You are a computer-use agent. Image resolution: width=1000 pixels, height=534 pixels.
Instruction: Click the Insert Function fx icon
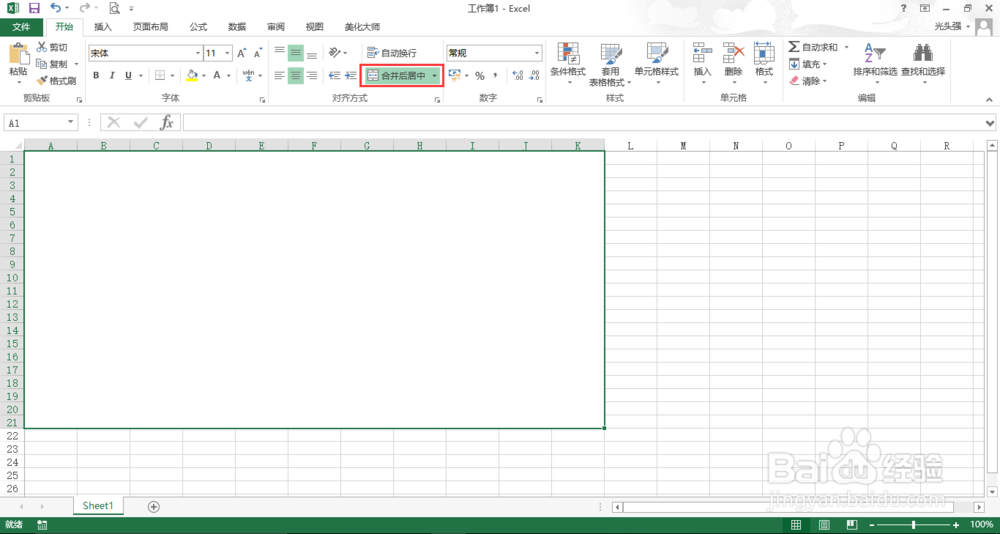pyautogui.click(x=166, y=122)
